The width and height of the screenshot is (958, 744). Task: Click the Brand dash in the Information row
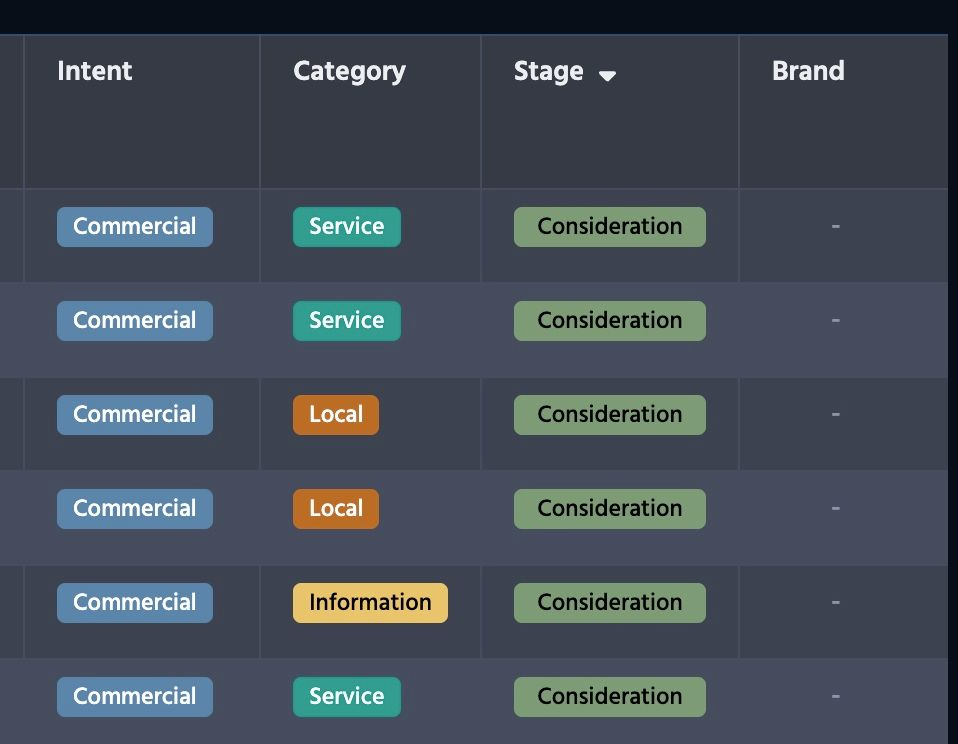[x=835, y=603]
